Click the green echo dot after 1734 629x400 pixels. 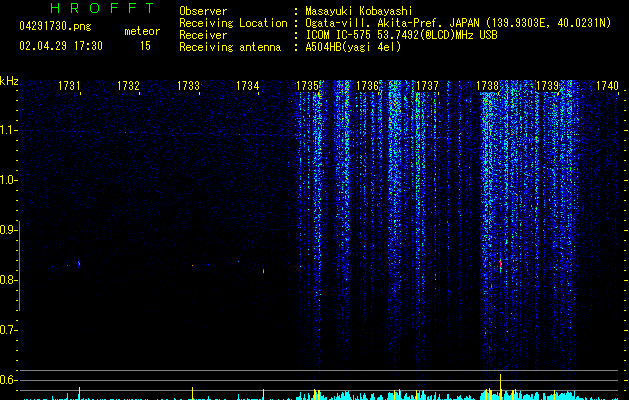coord(264,271)
